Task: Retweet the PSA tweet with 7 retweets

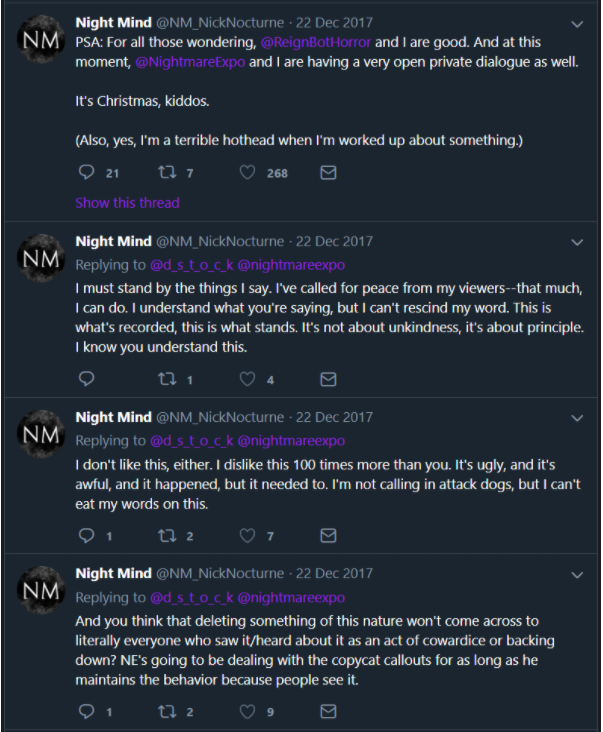Action: click(x=167, y=173)
